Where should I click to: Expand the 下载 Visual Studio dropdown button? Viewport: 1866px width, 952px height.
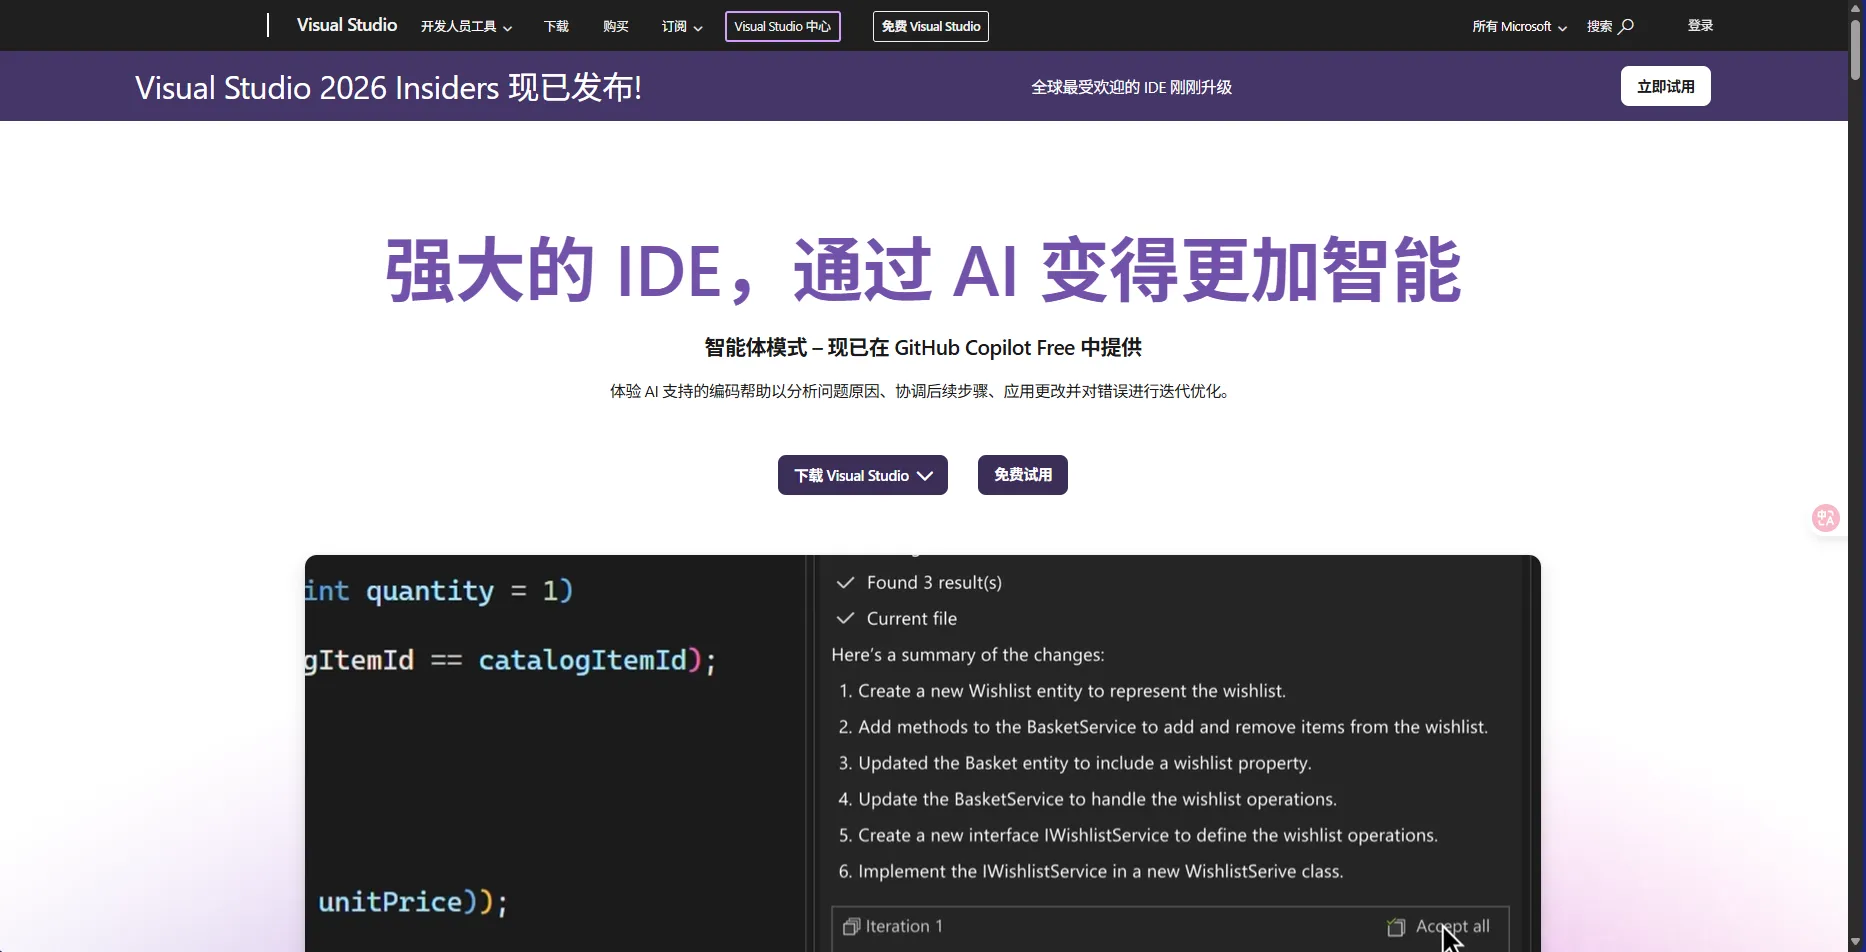point(862,476)
